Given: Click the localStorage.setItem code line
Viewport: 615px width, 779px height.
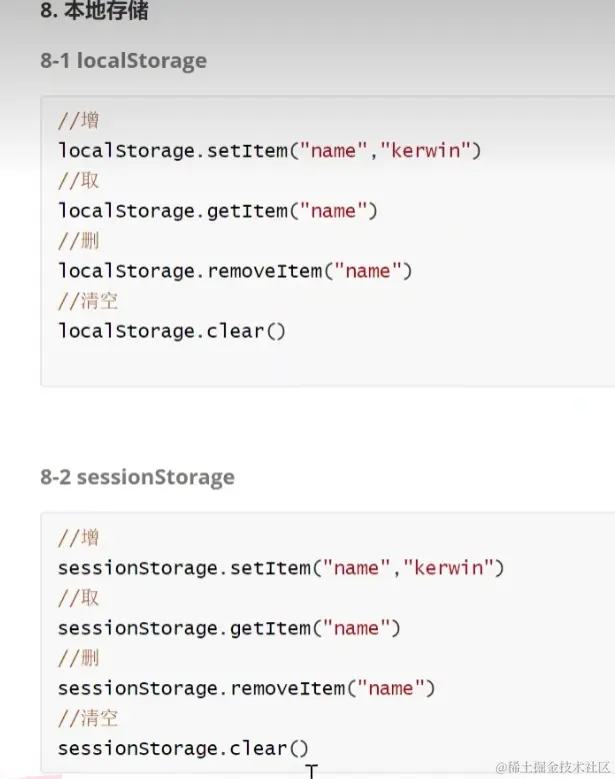Looking at the screenshot, I should [270, 150].
